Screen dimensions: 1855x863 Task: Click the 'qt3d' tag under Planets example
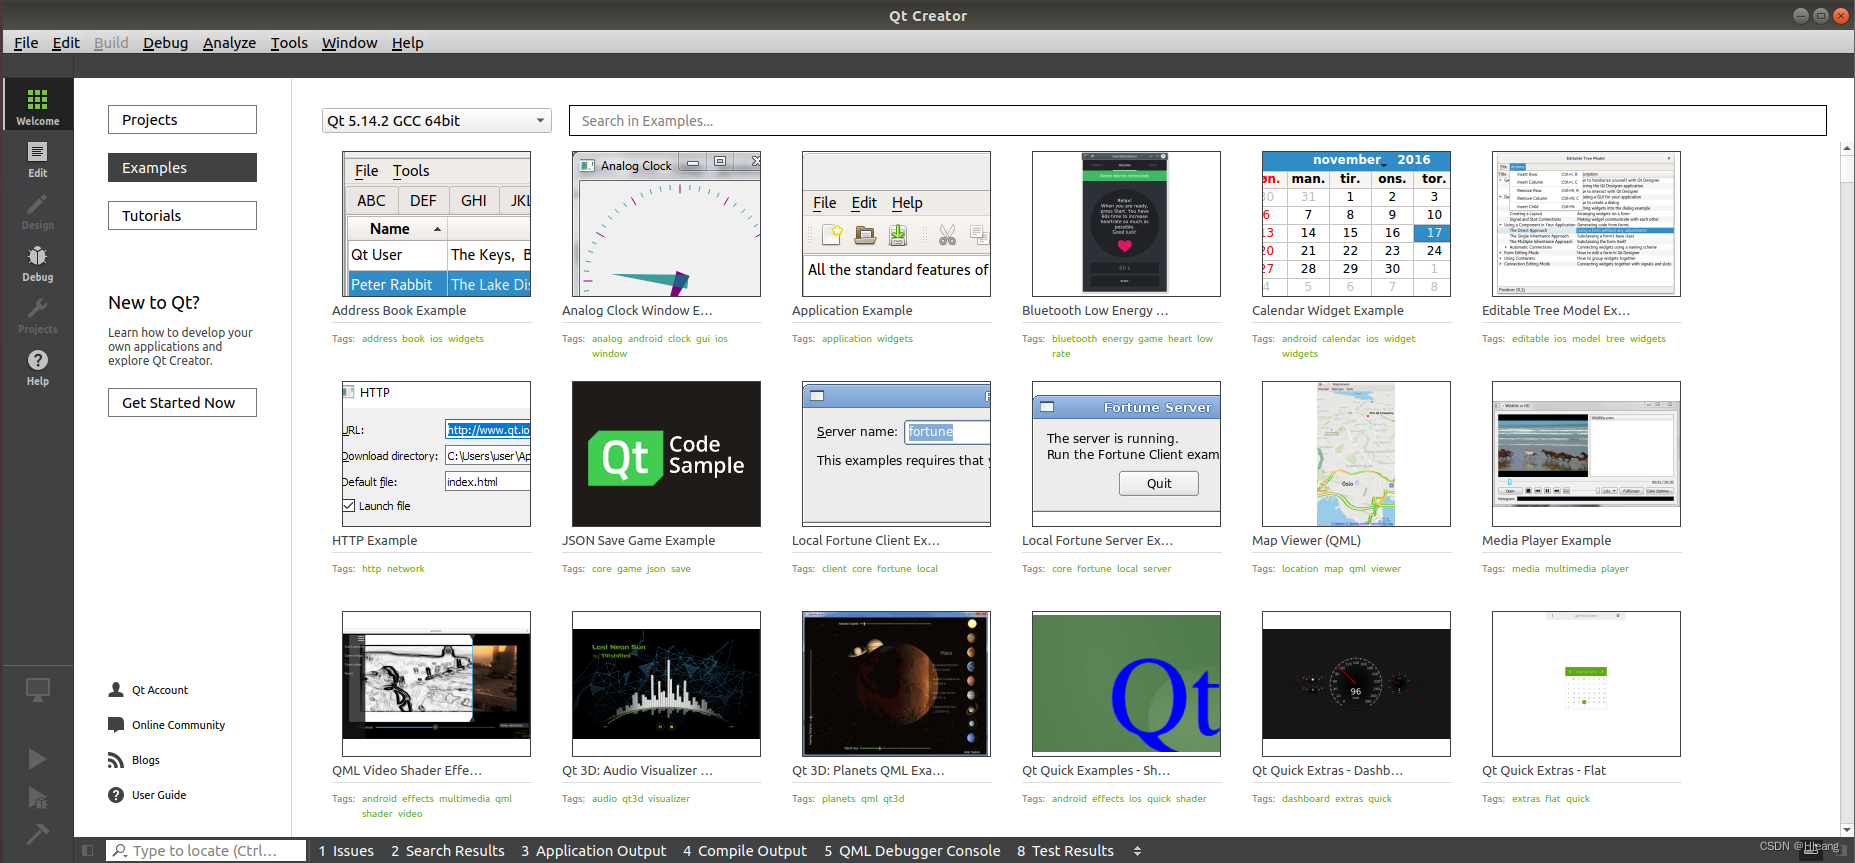point(893,799)
